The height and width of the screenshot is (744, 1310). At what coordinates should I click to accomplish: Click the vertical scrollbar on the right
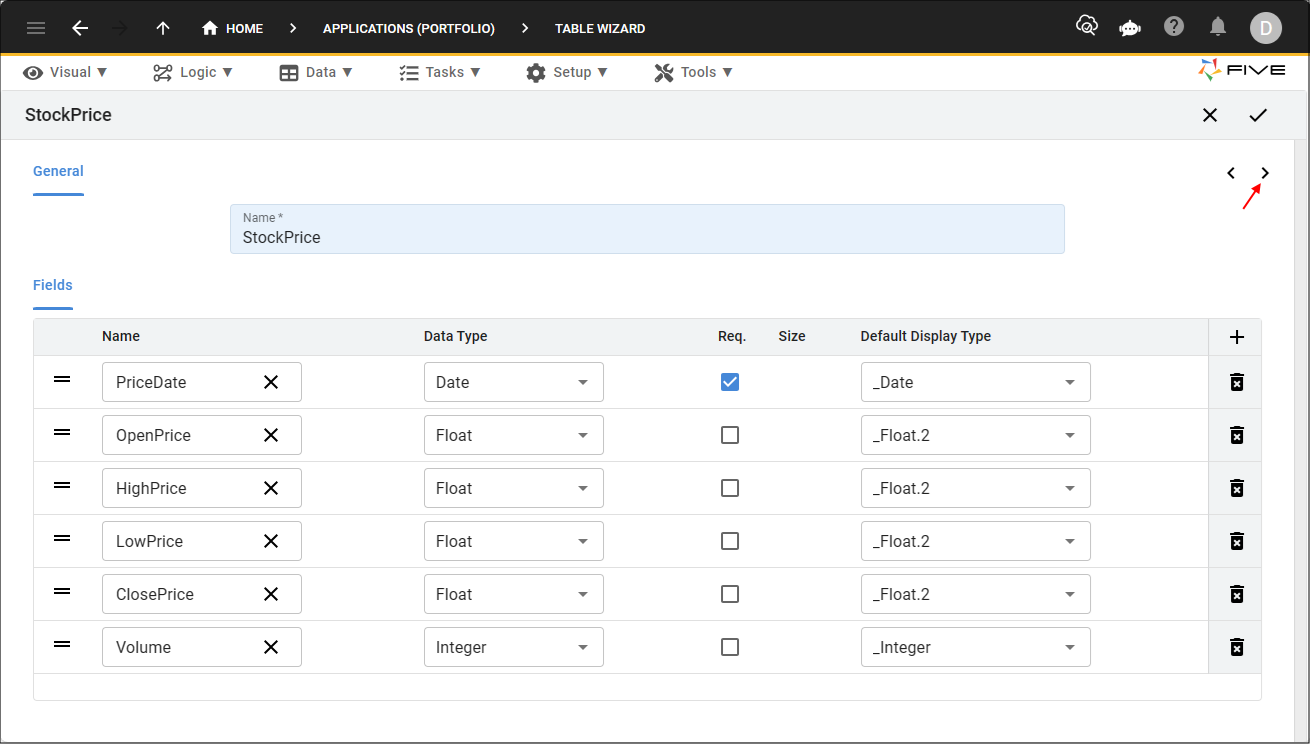[x=1301, y=440]
